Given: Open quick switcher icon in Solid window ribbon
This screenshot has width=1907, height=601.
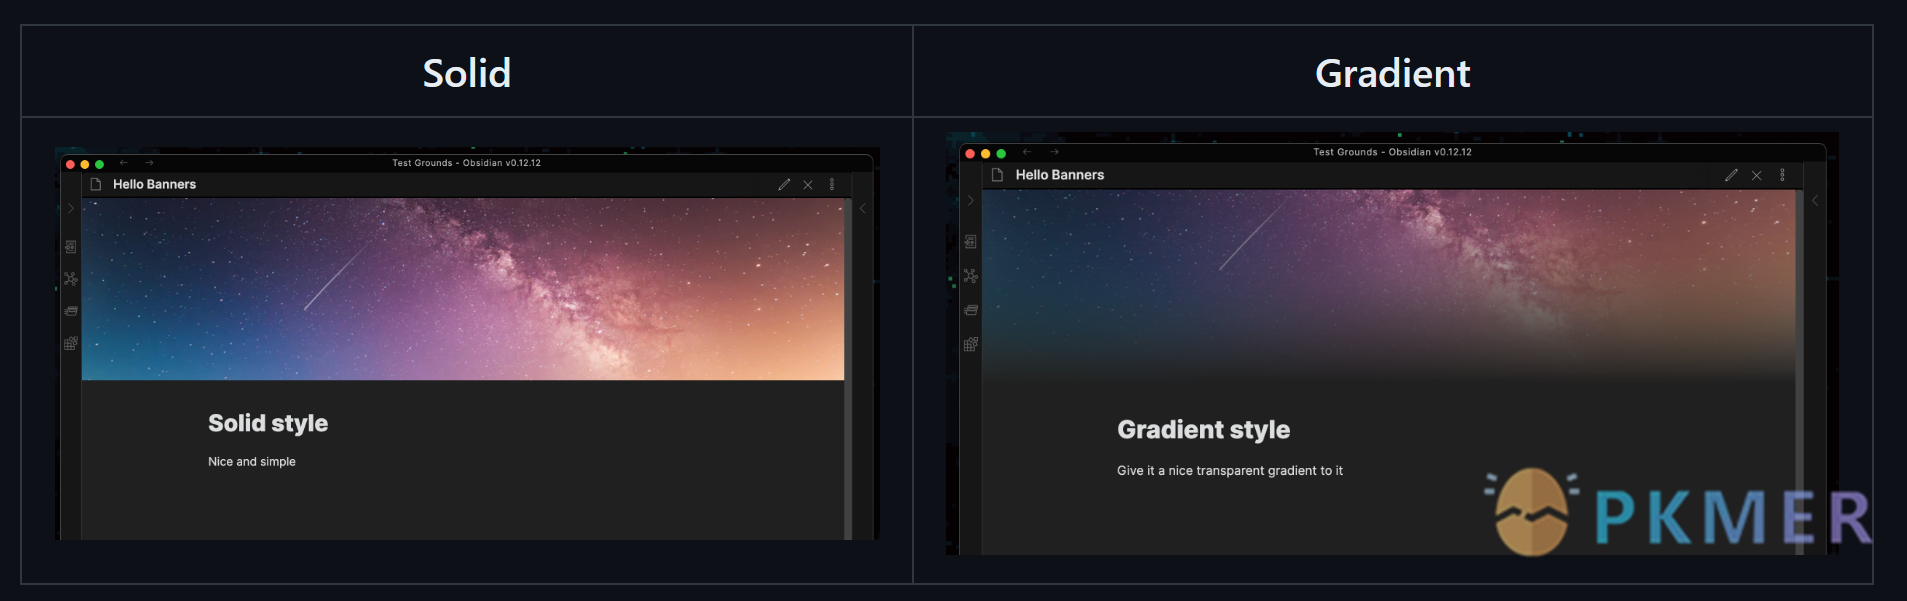Looking at the screenshot, I should point(70,246).
